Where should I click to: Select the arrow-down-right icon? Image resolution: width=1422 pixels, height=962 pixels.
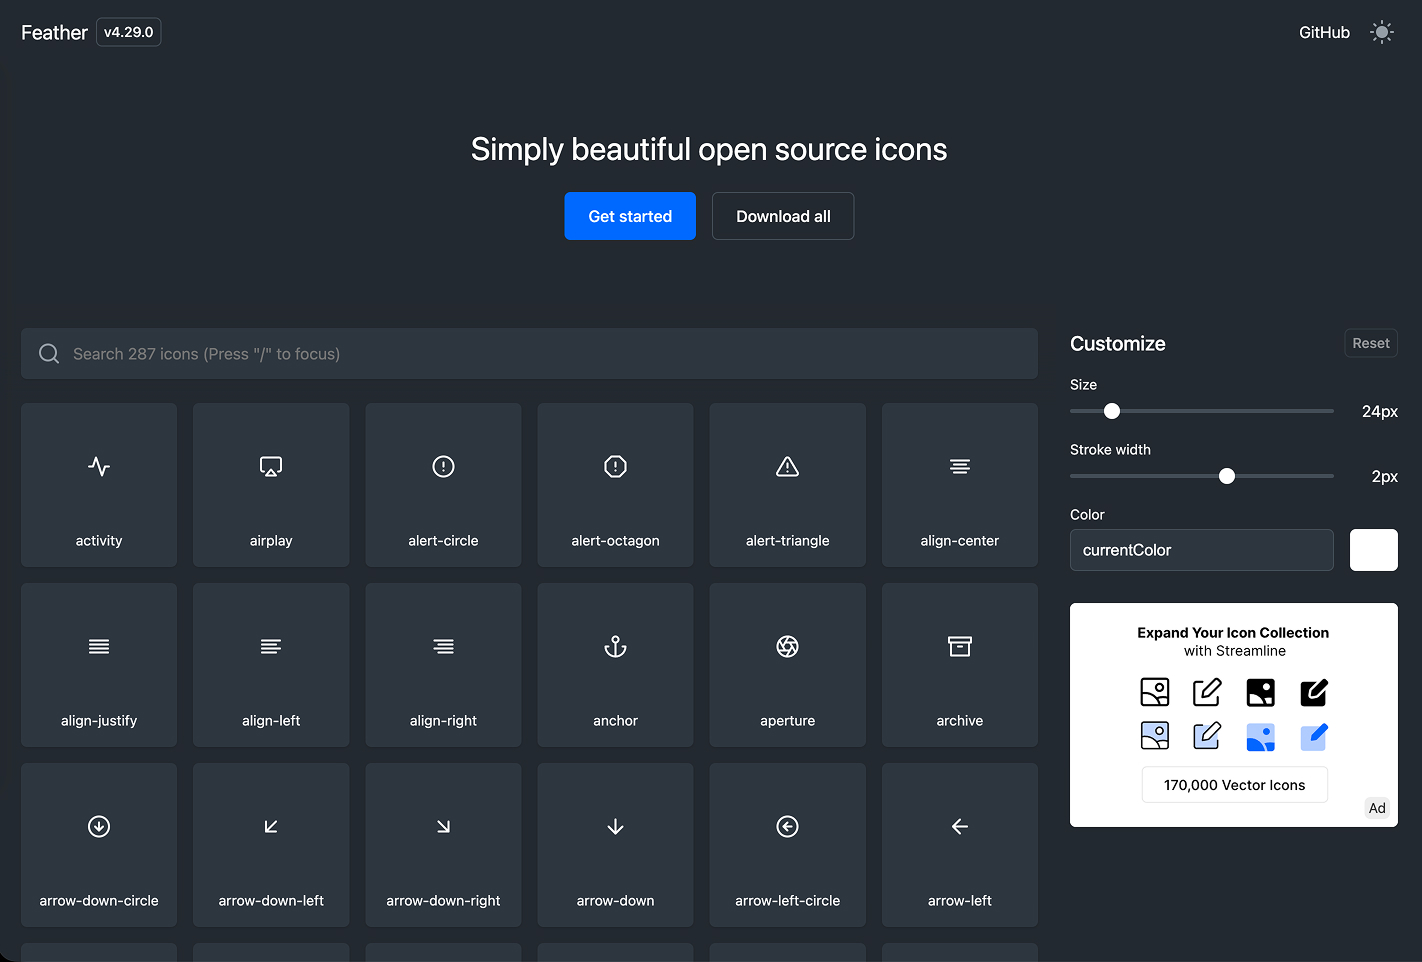click(443, 845)
